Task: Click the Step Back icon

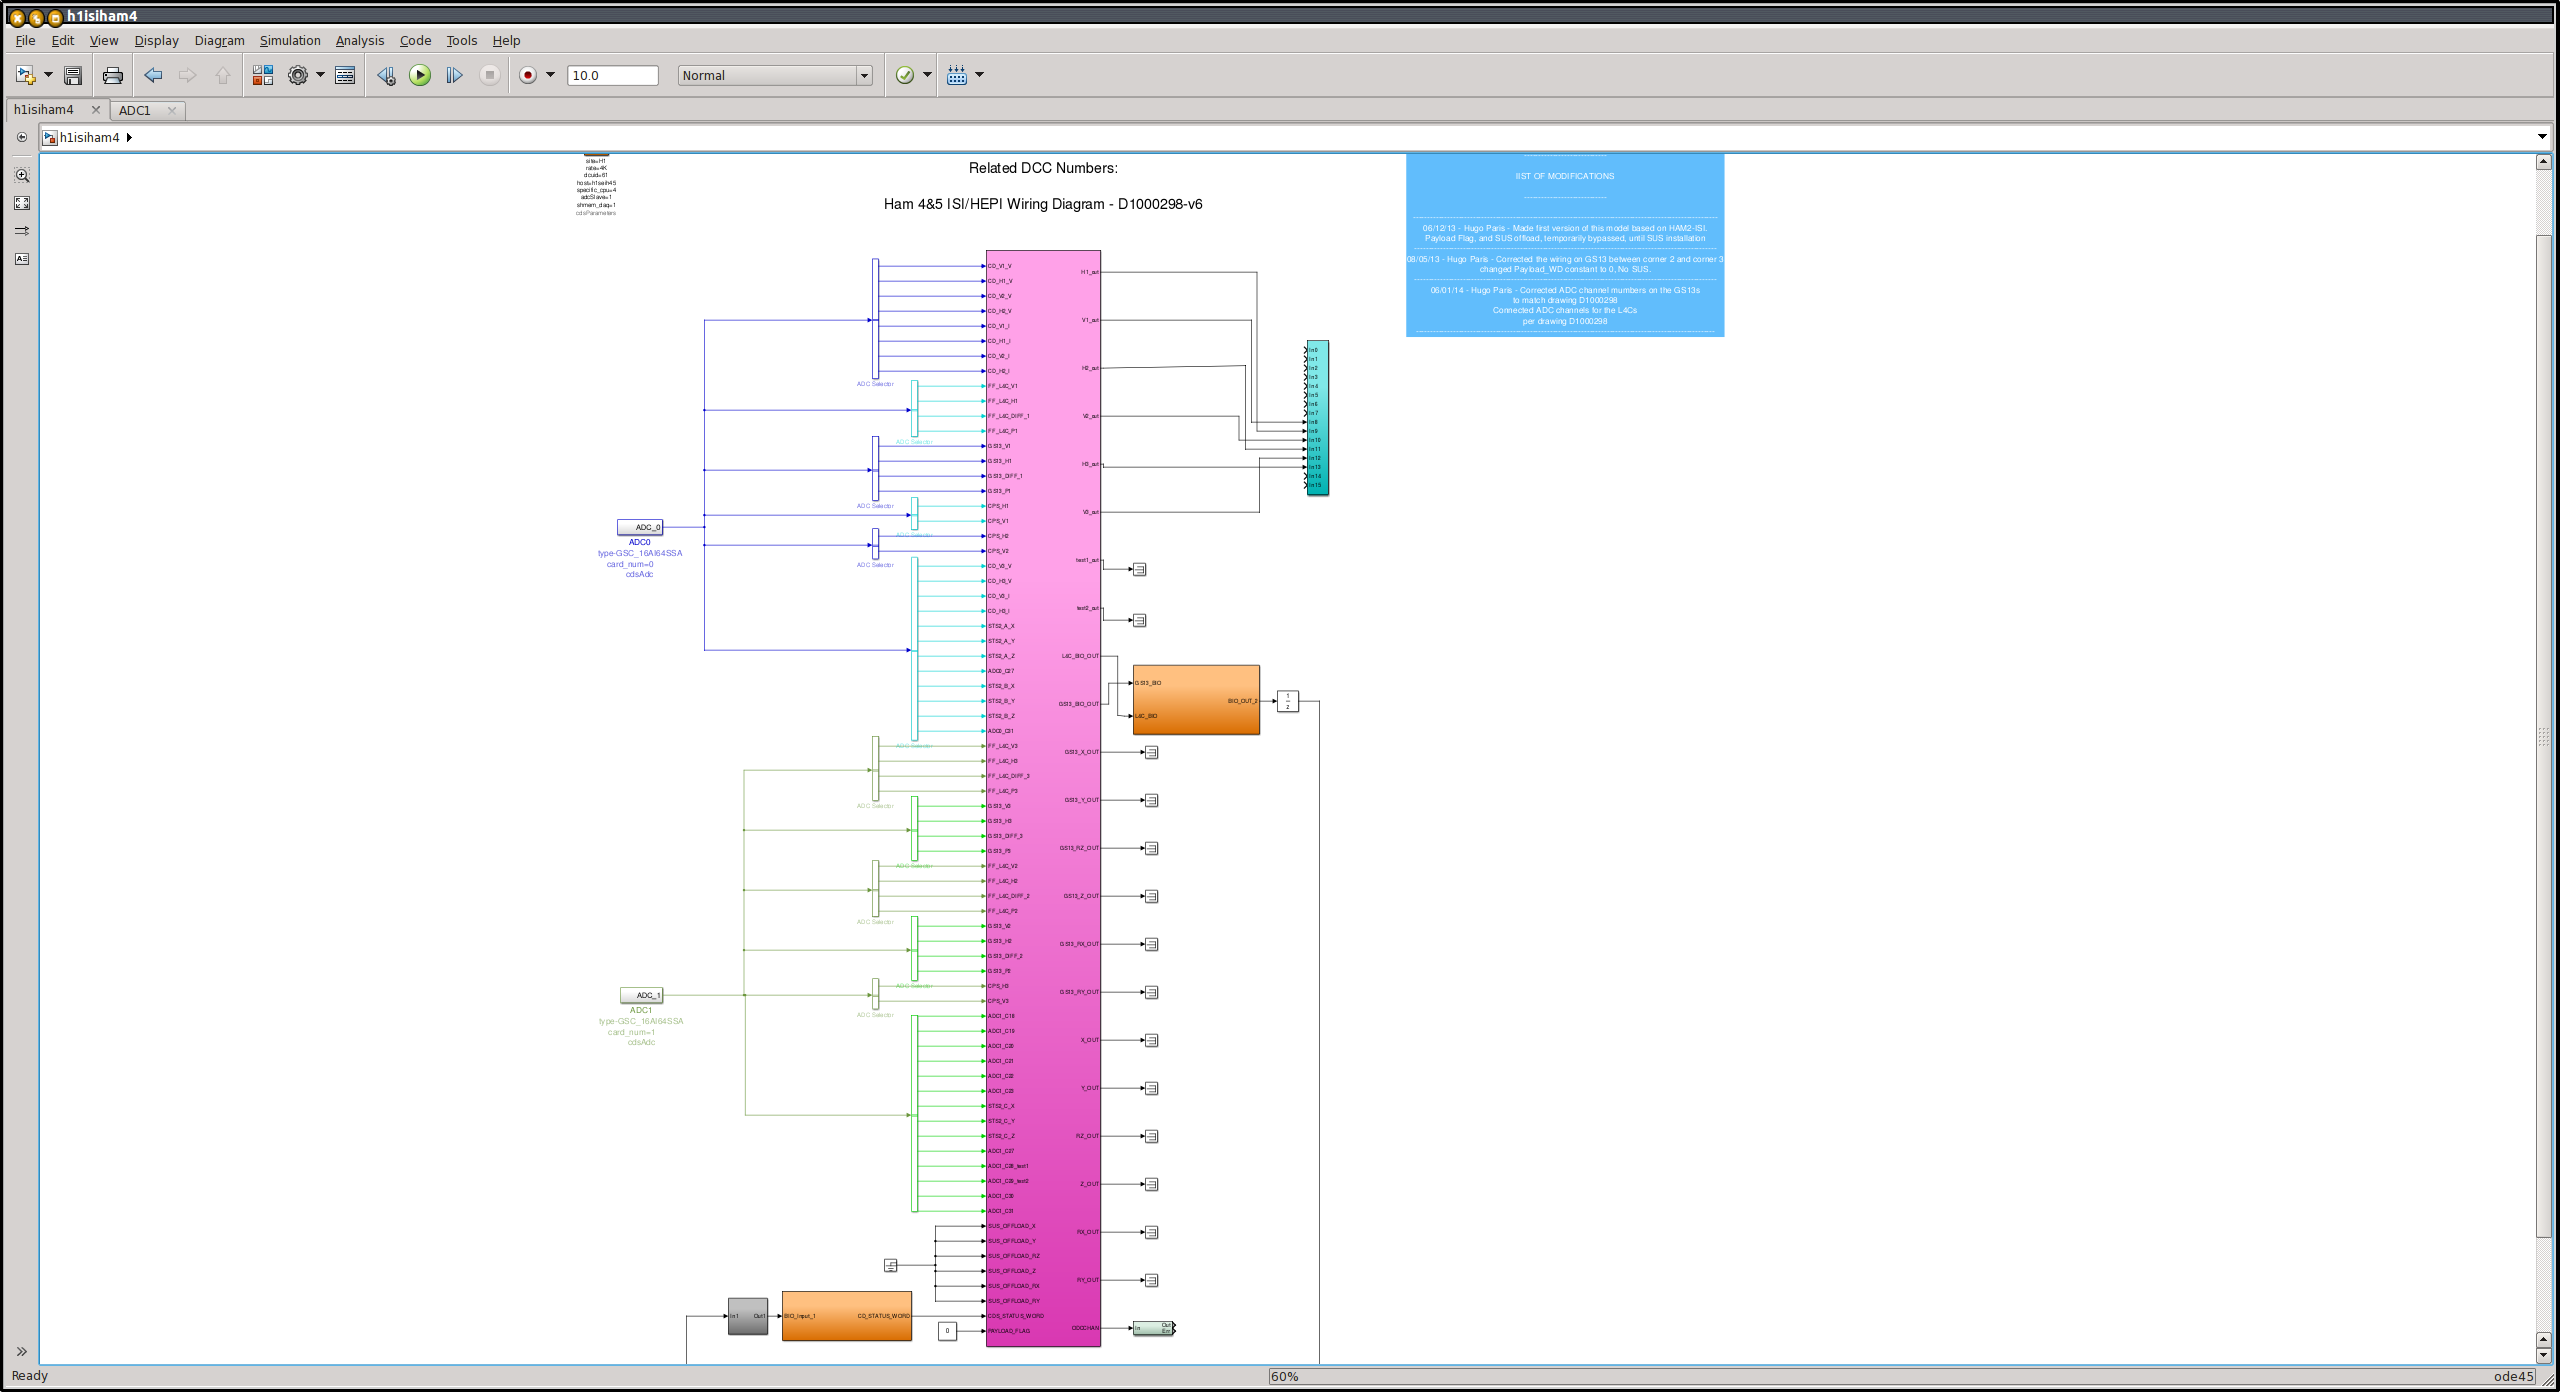Action: tap(386, 75)
